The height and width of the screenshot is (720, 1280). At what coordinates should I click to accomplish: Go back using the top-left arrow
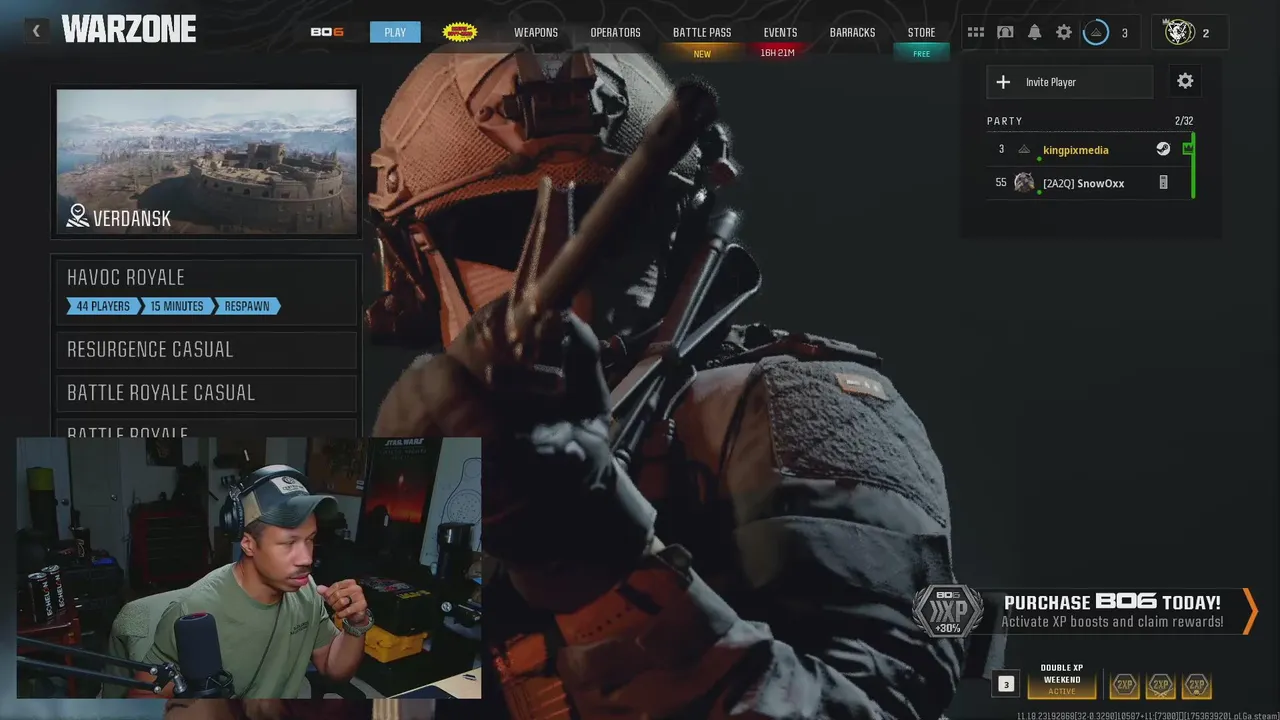click(36, 31)
